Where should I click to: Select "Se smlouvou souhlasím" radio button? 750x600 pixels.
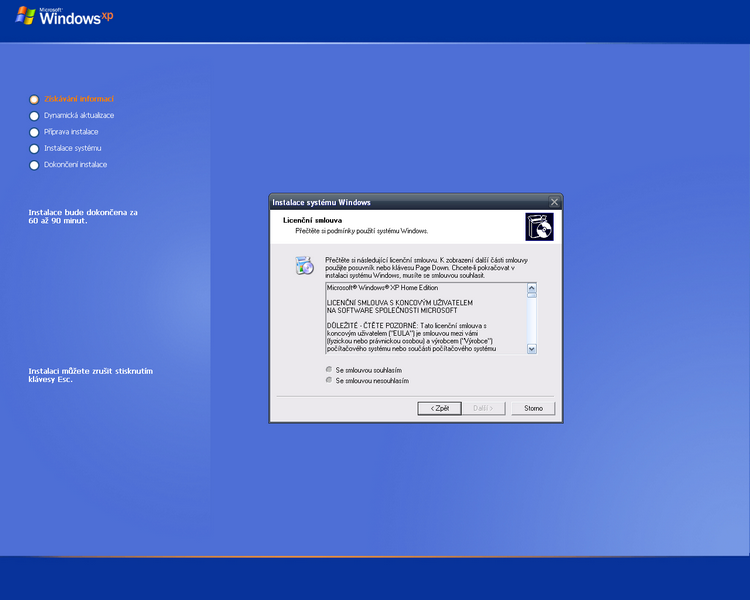point(329,369)
